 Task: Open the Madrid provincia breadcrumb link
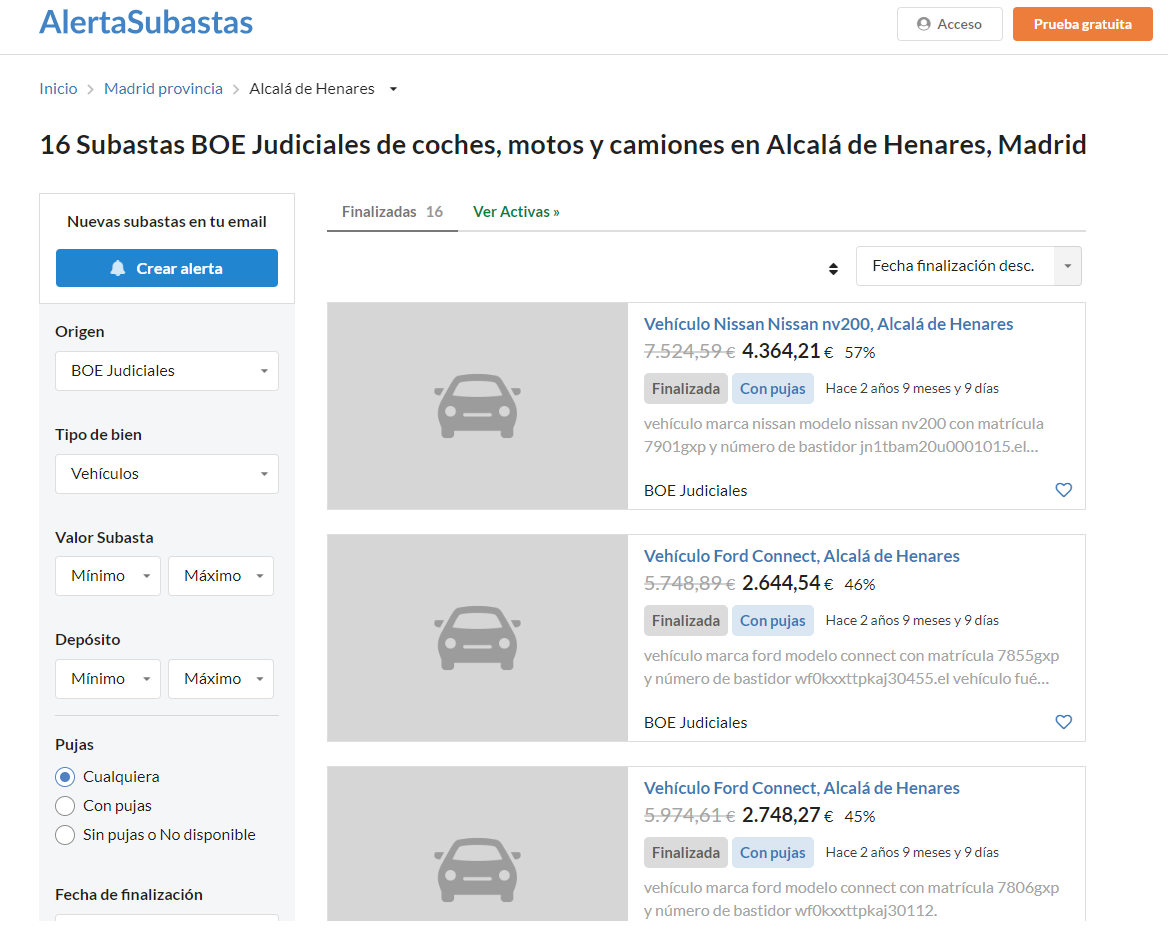163,89
